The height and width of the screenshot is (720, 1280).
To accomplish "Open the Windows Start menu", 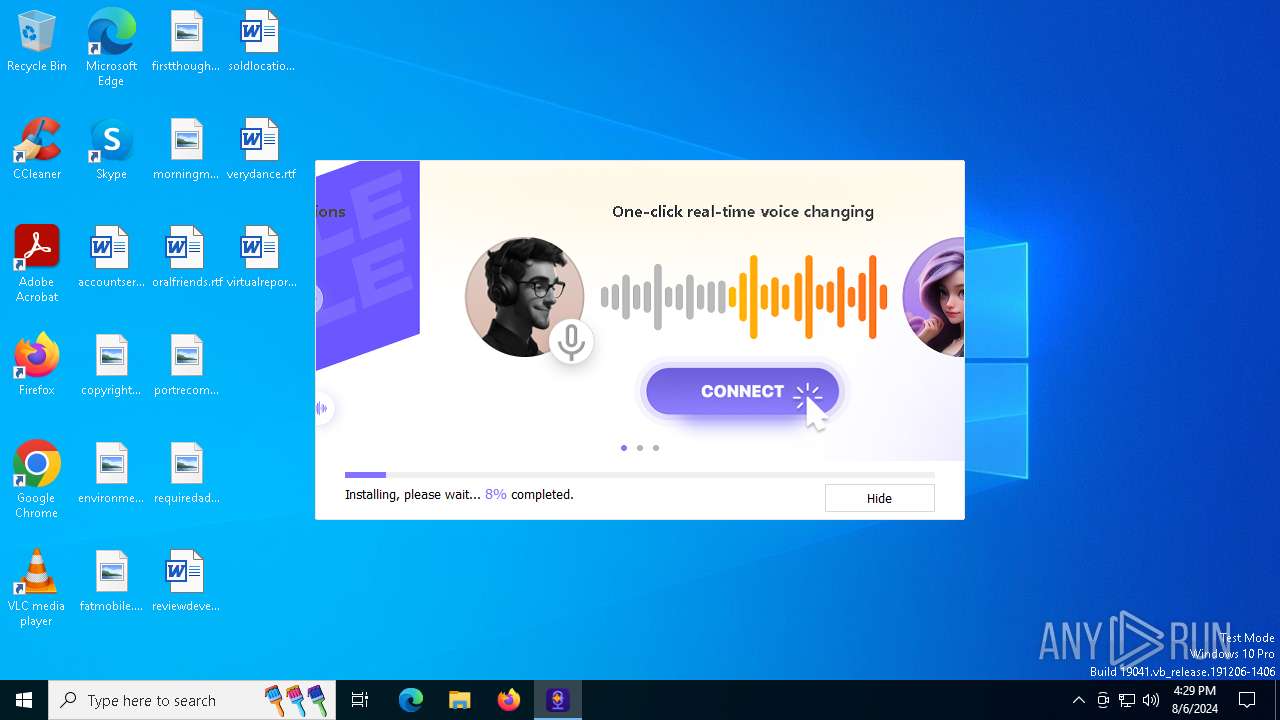I will click(x=24, y=700).
